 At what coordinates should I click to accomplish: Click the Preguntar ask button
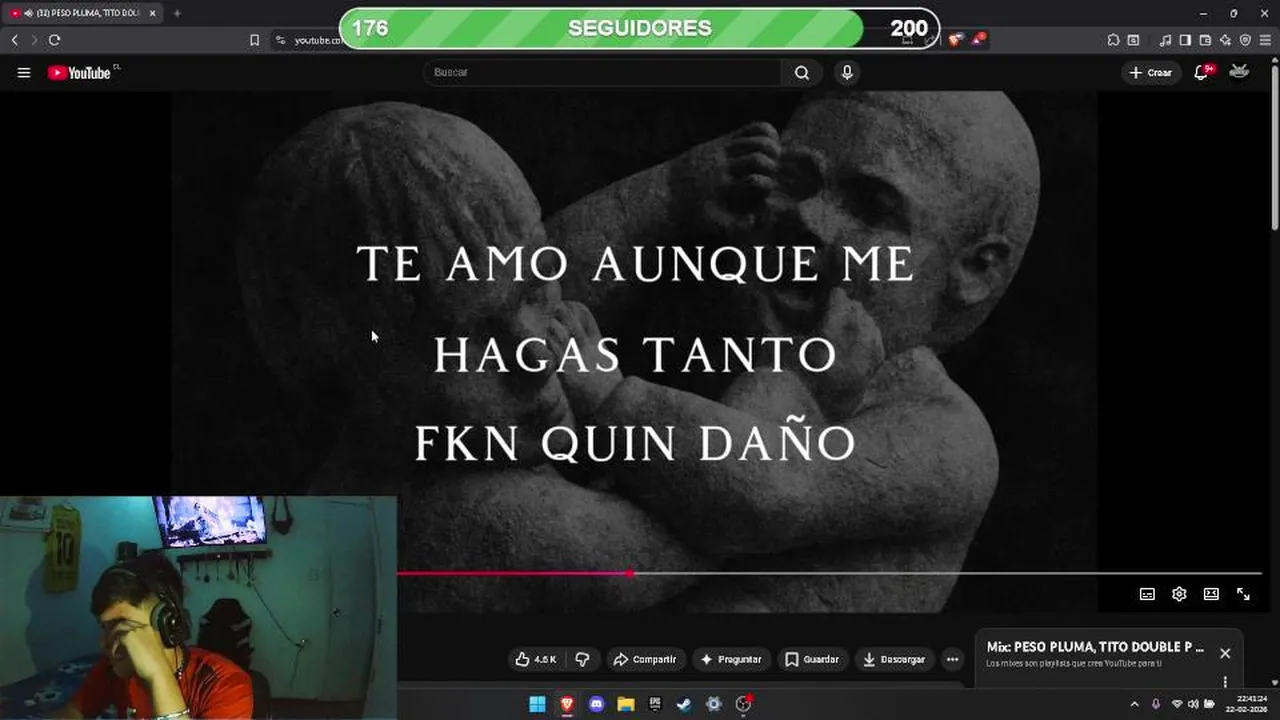coord(731,659)
